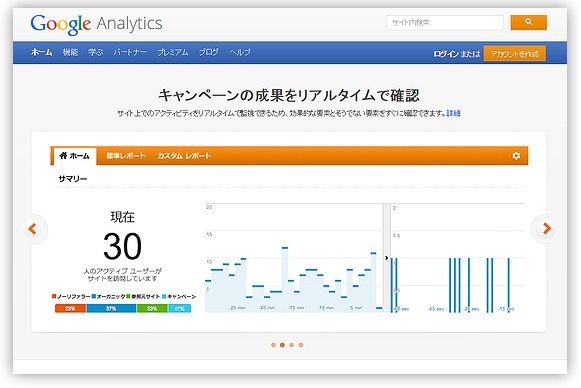Click the オーガニック legend label
The width and height of the screenshot is (581, 388).
pos(111,296)
